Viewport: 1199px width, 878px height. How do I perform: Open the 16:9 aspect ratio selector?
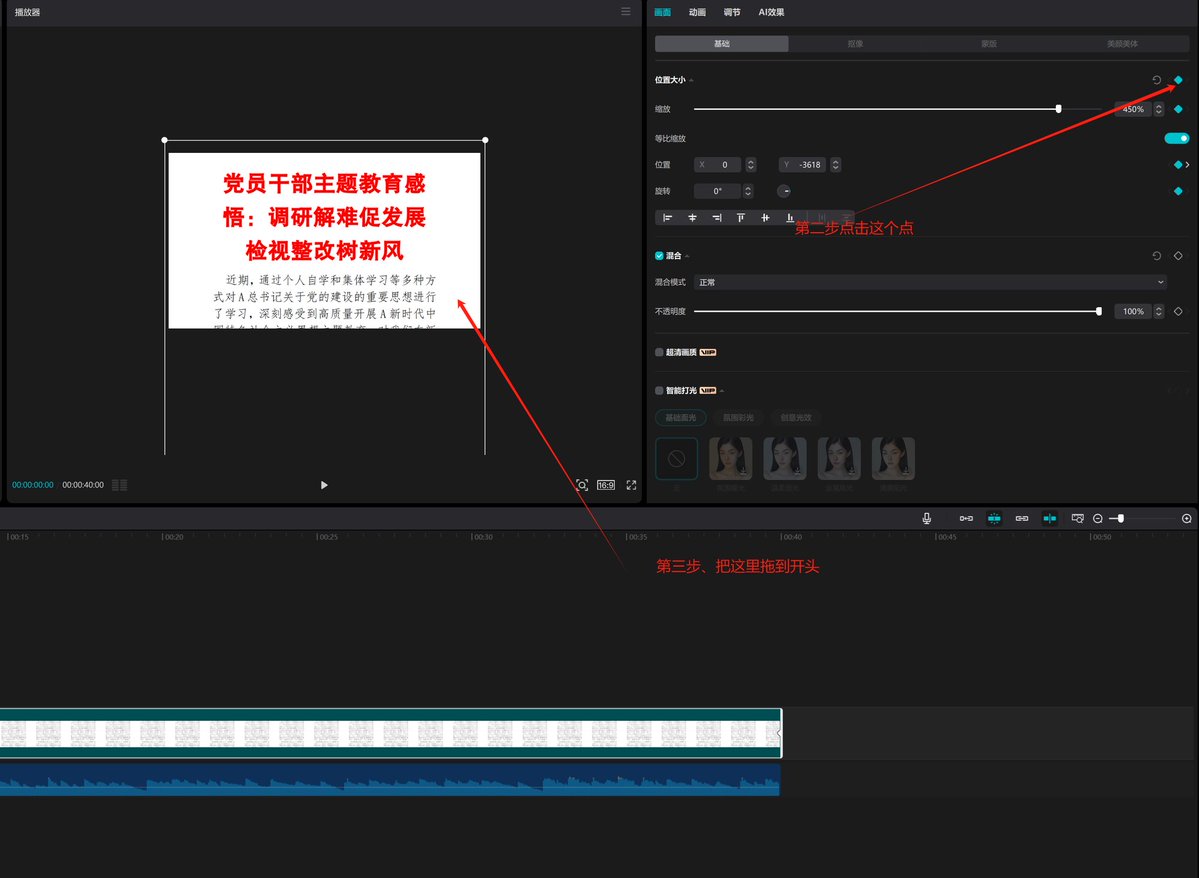[606, 485]
